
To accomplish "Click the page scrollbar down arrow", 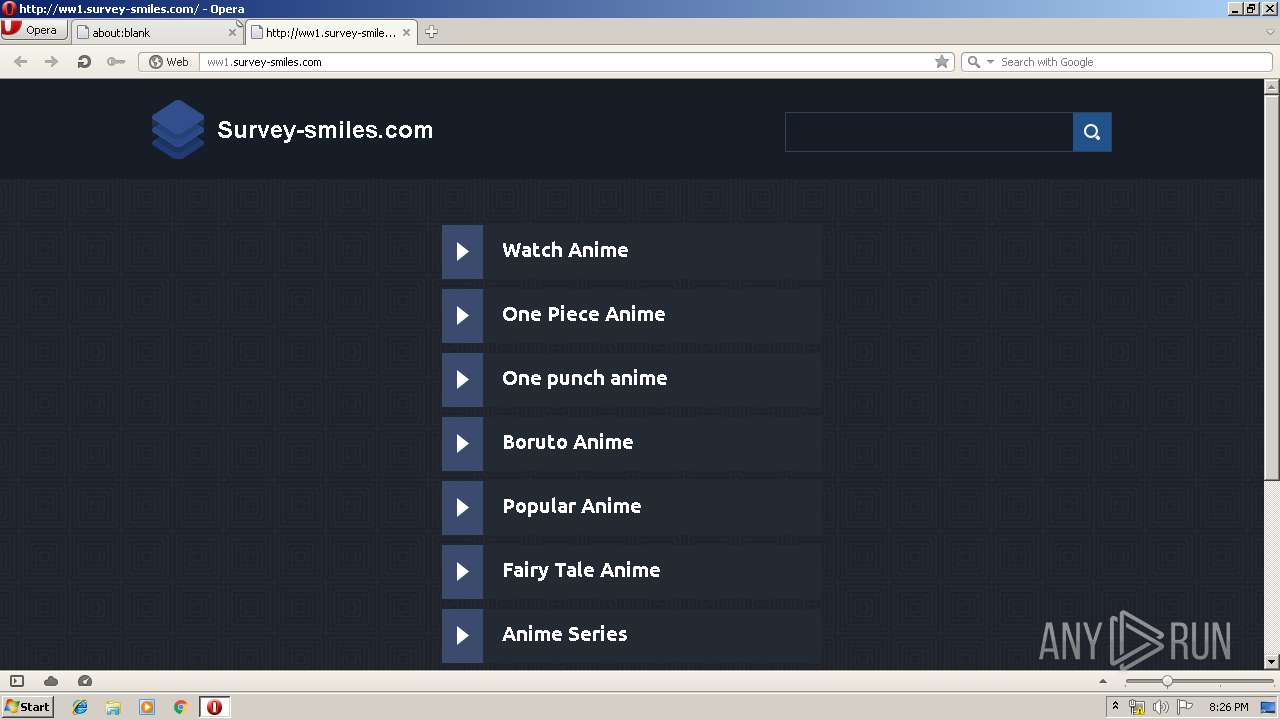I will click(1272, 661).
